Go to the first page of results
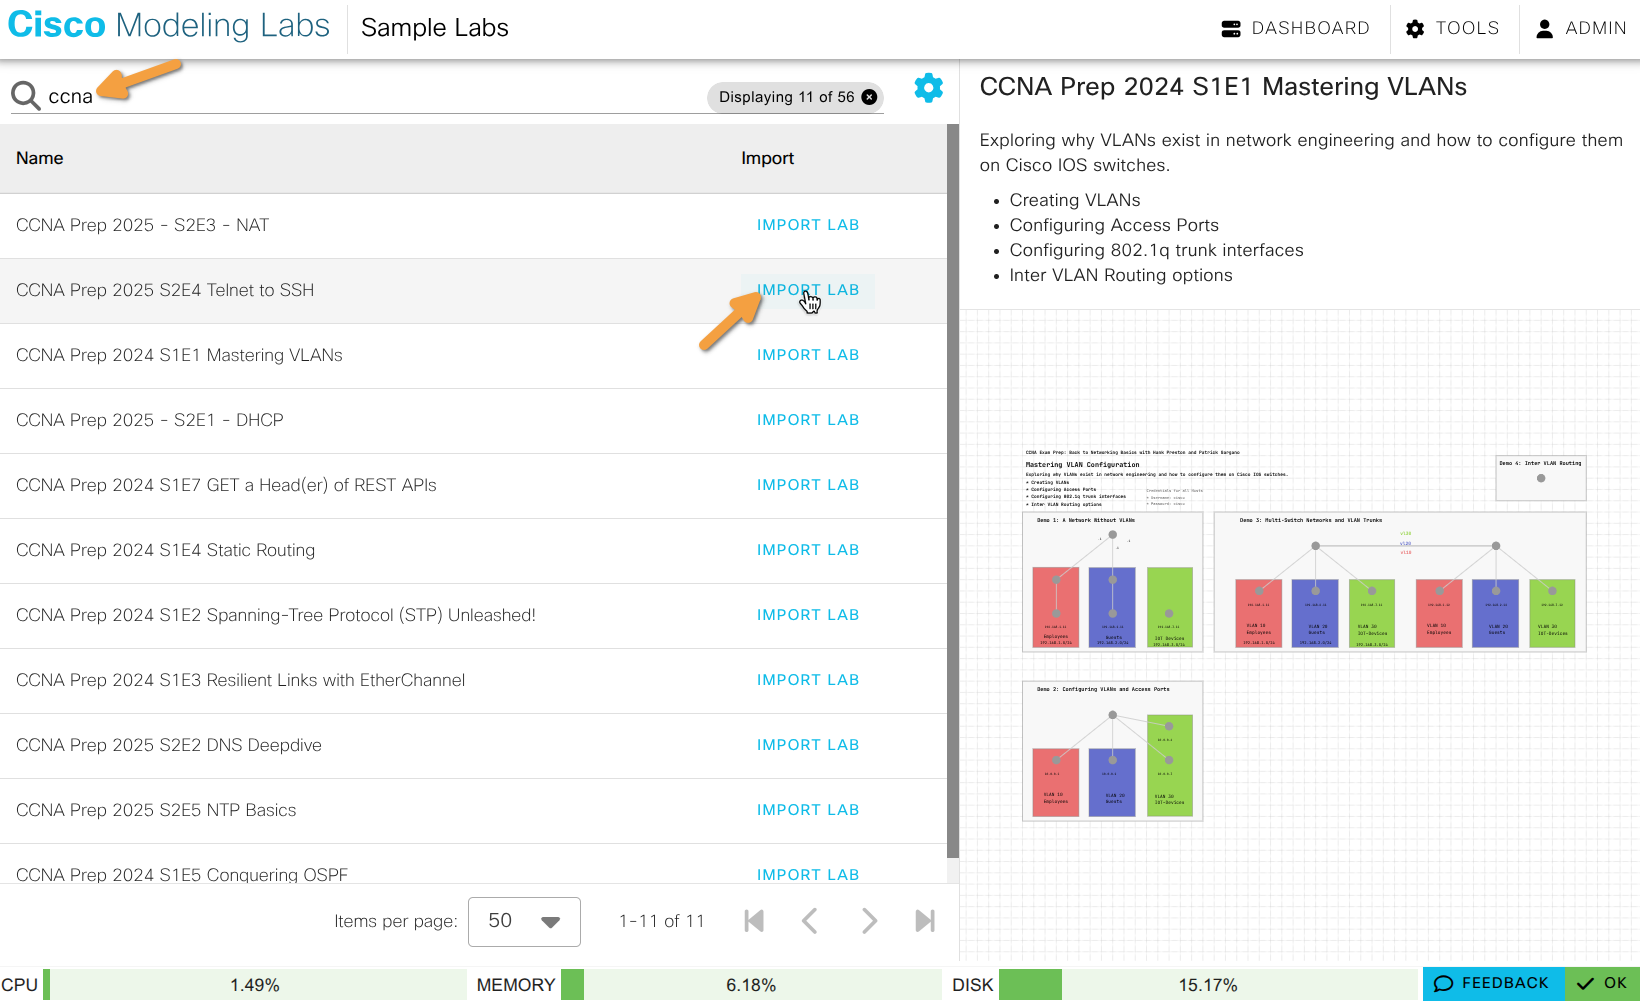Image resolution: width=1640 pixels, height=1001 pixels. [x=754, y=921]
